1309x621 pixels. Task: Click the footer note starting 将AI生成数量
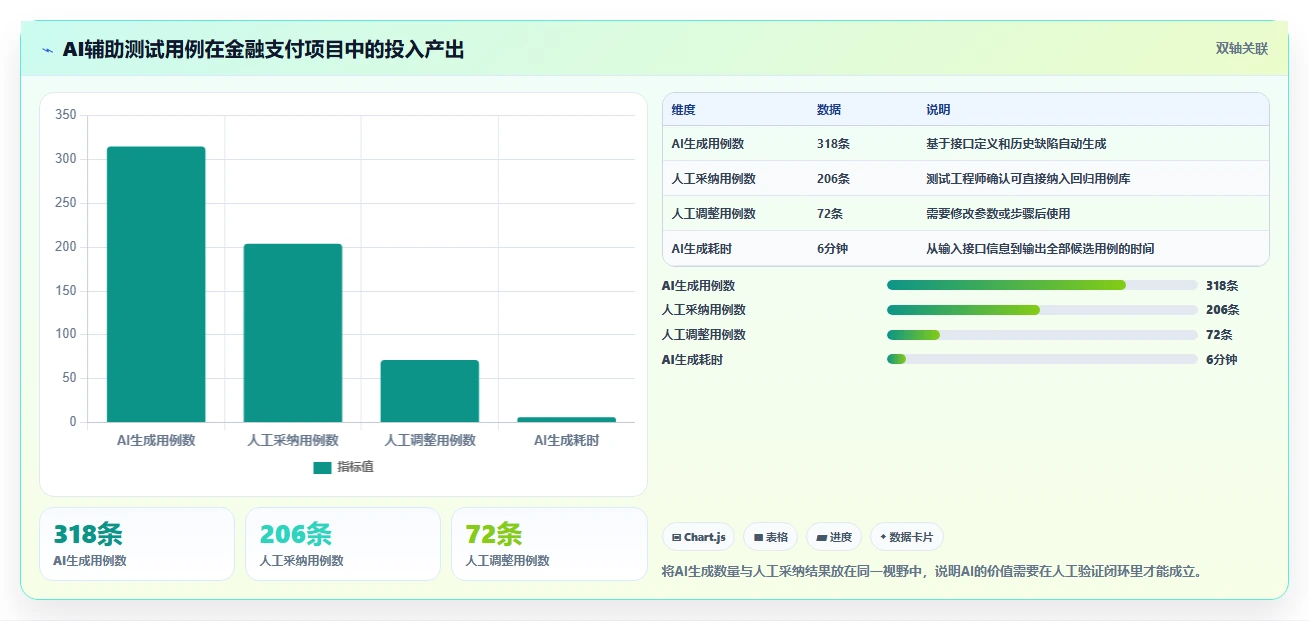pos(932,572)
